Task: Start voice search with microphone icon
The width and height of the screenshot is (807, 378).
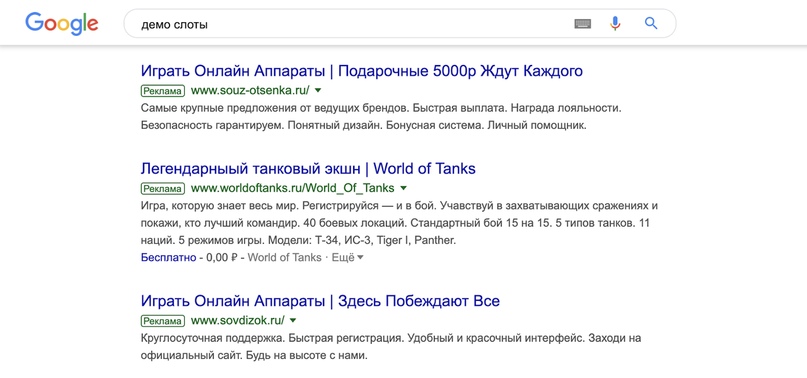Action: [615, 24]
